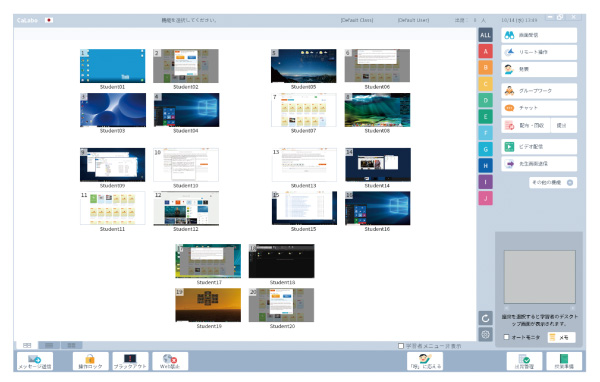
Task: Start remote operation (リモート操作)
Action: pyautogui.click(x=539, y=52)
